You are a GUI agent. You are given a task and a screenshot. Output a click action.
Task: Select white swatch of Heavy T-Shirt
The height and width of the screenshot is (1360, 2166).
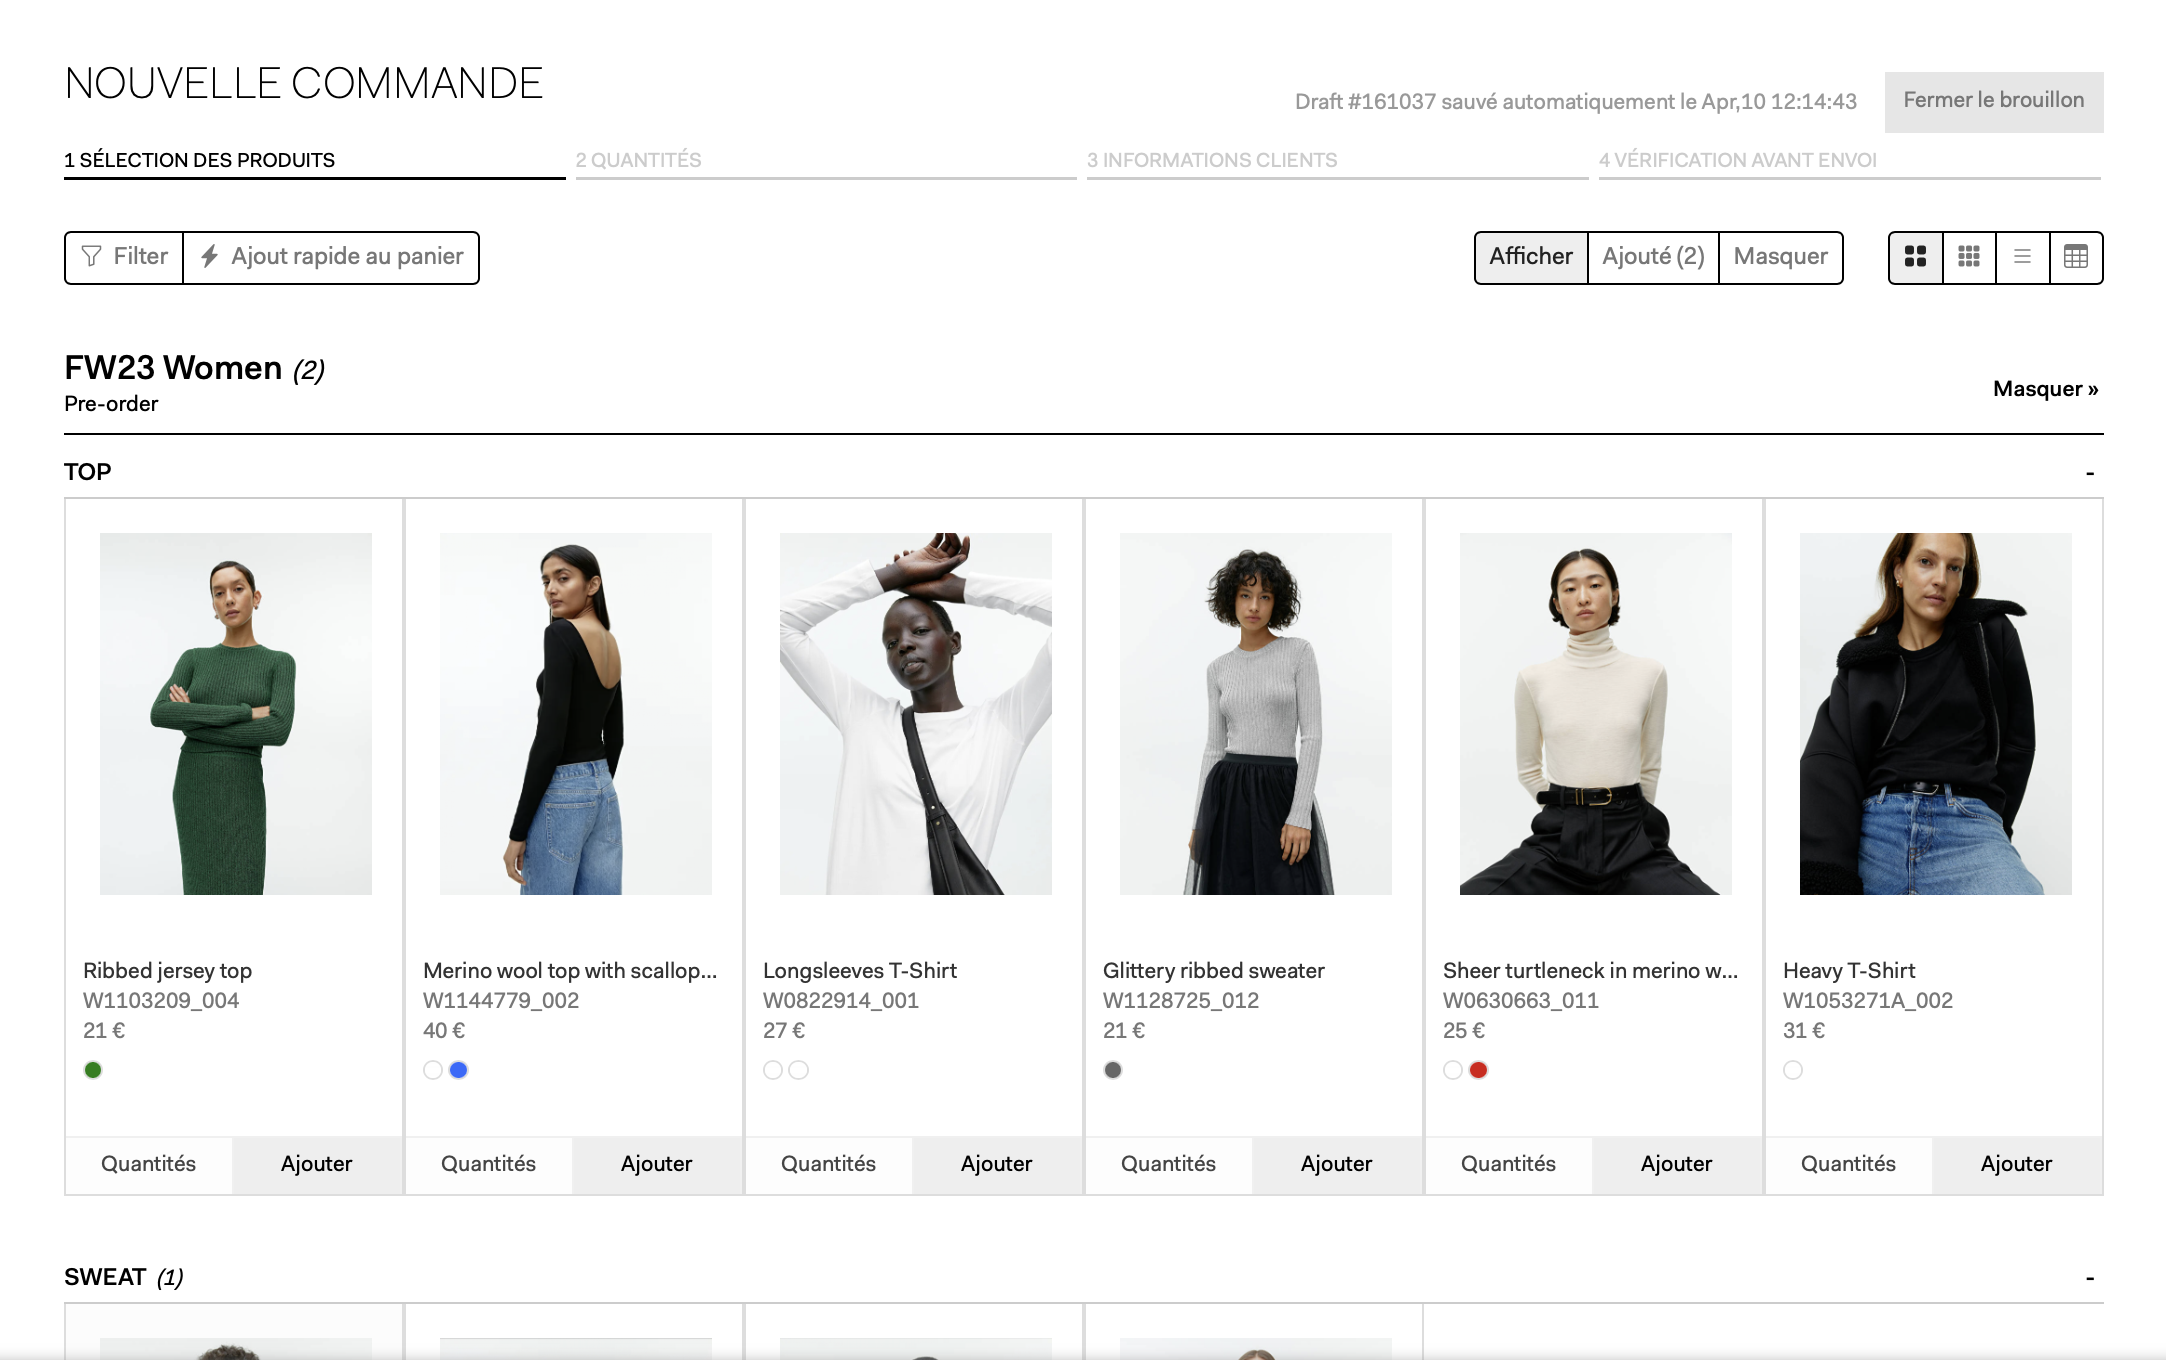coord(1793,1070)
